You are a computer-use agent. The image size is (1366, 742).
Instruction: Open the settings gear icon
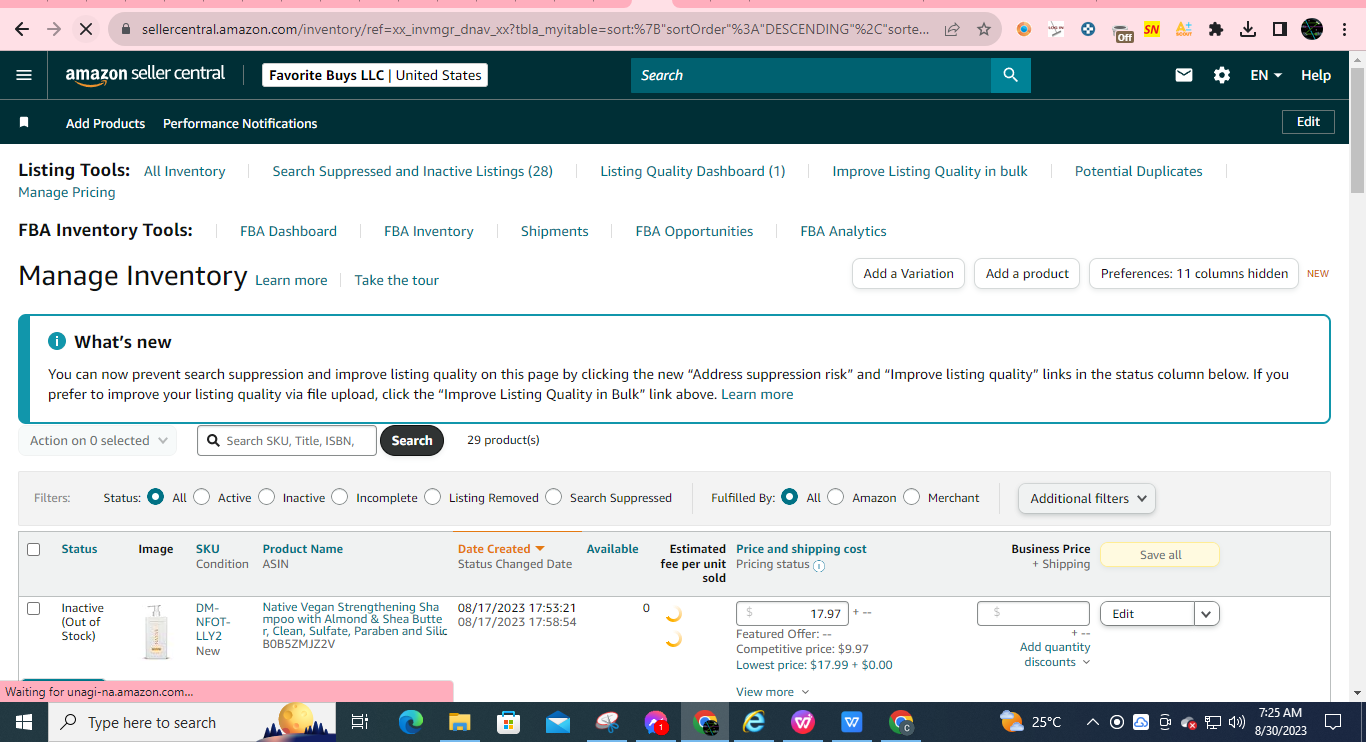(x=1222, y=75)
